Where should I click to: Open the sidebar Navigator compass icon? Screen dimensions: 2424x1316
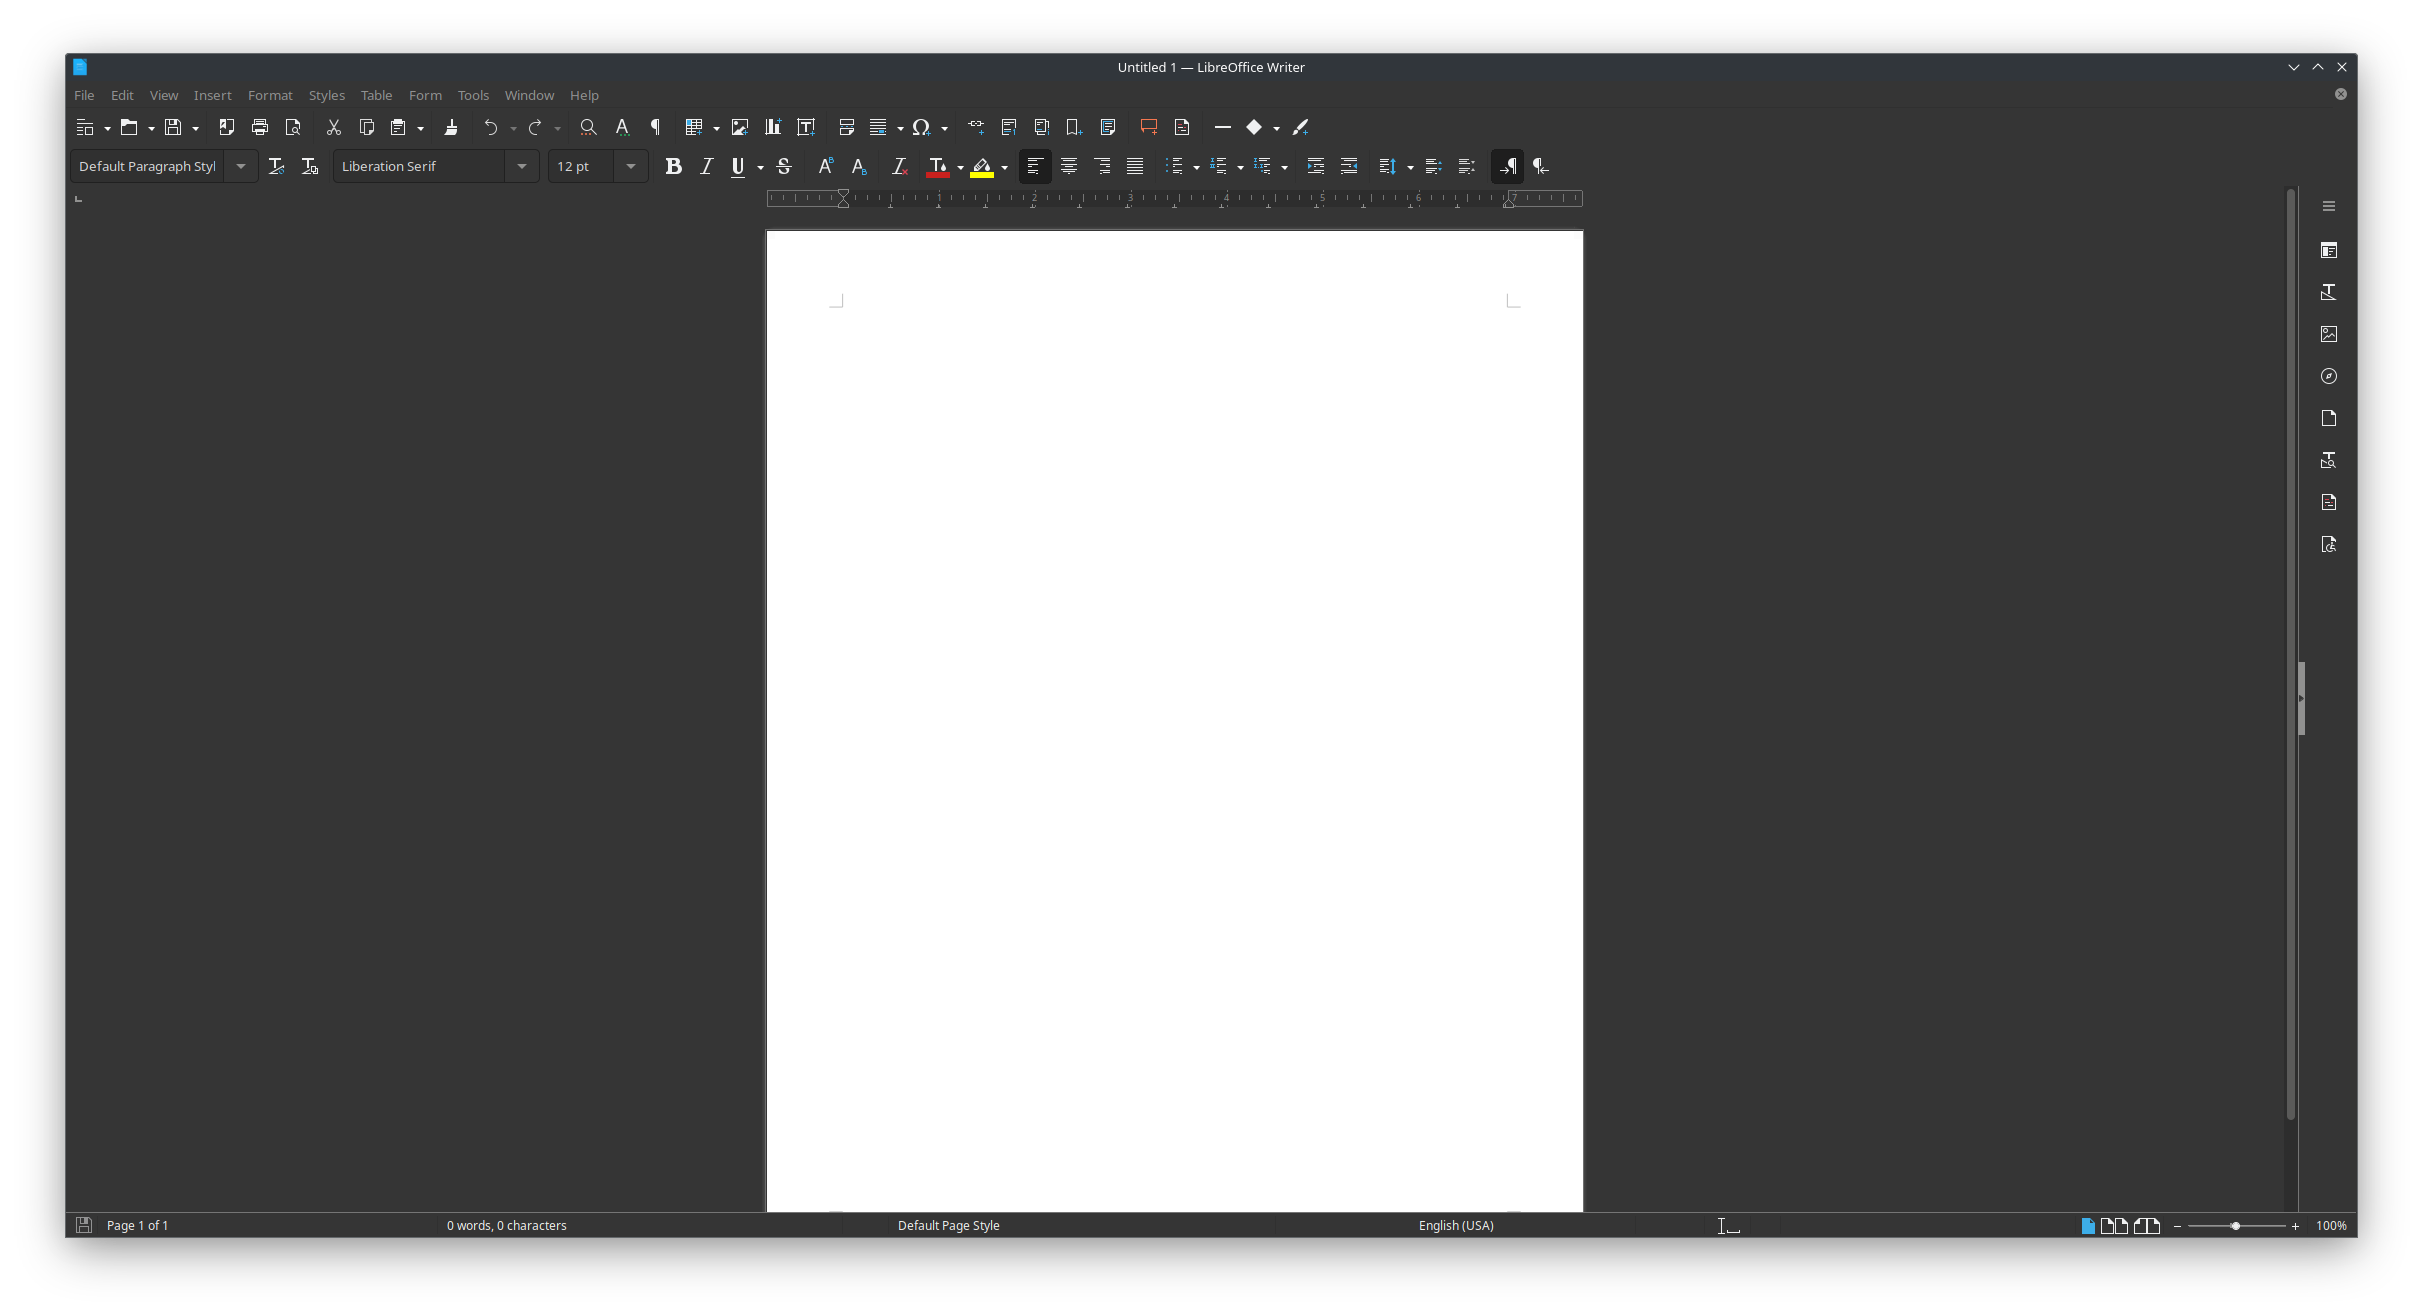tap(2329, 376)
